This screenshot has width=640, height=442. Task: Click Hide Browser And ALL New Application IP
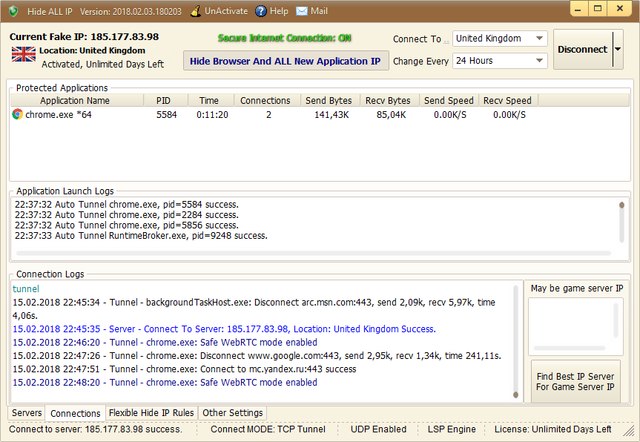[x=286, y=60]
